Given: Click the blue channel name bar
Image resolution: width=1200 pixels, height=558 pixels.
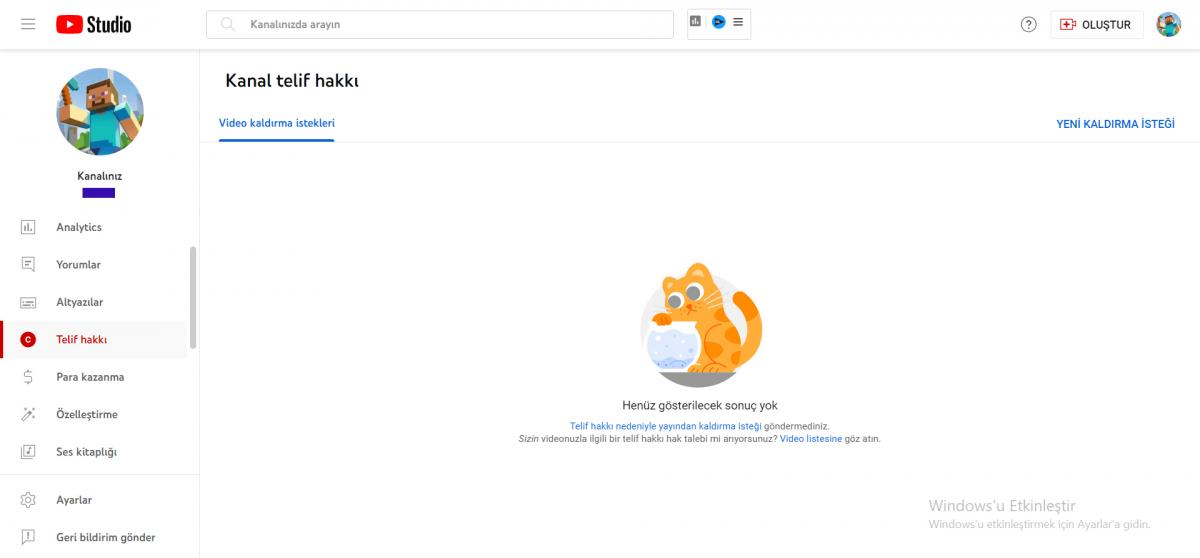Looking at the screenshot, I should [x=98, y=192].
